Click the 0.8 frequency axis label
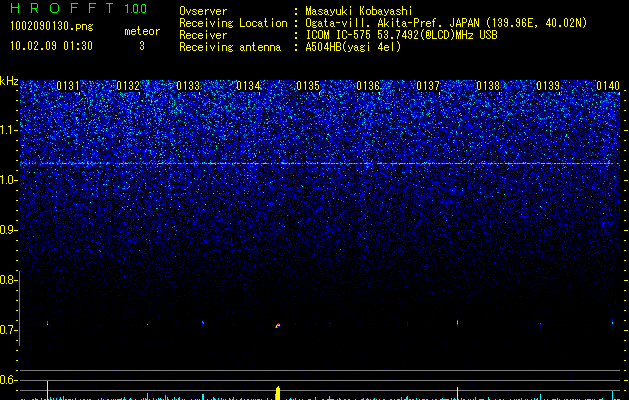Screen dimensions: 629x400 pyautogui.click(x=8, y=280)
